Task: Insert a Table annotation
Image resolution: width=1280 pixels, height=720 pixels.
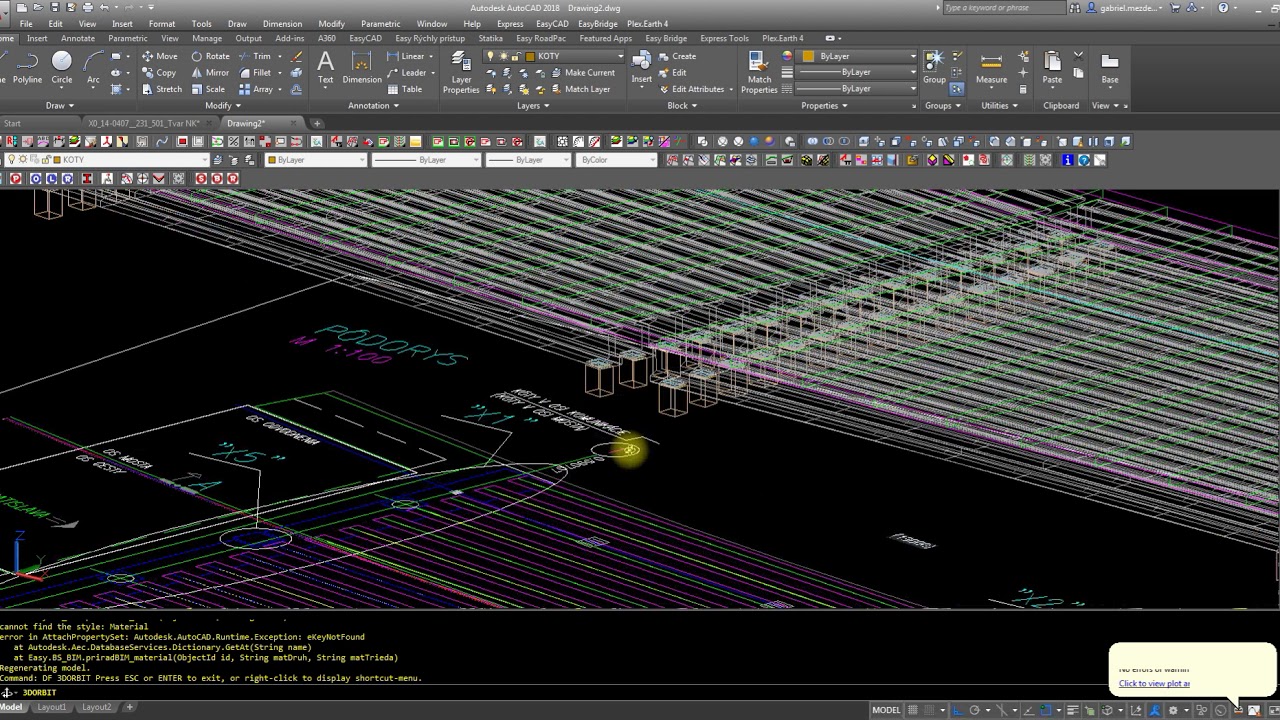Action: point(404,89)
